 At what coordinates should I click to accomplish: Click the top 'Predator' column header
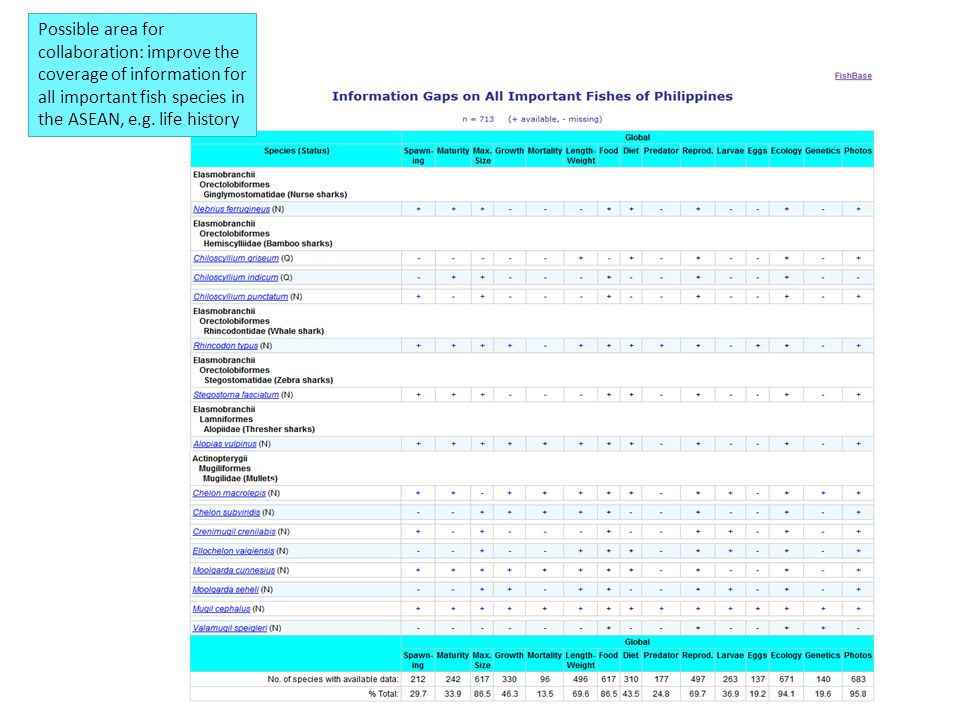(661, 151)
